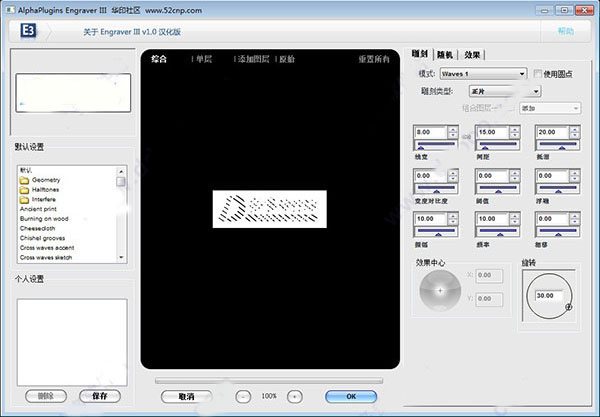Click the empty 个人设置 list box

(72, 342)
